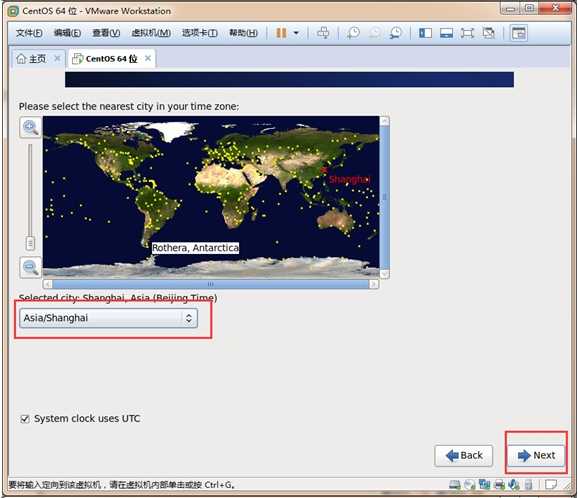
Task: Click the Next button
Action: point(536,456)
